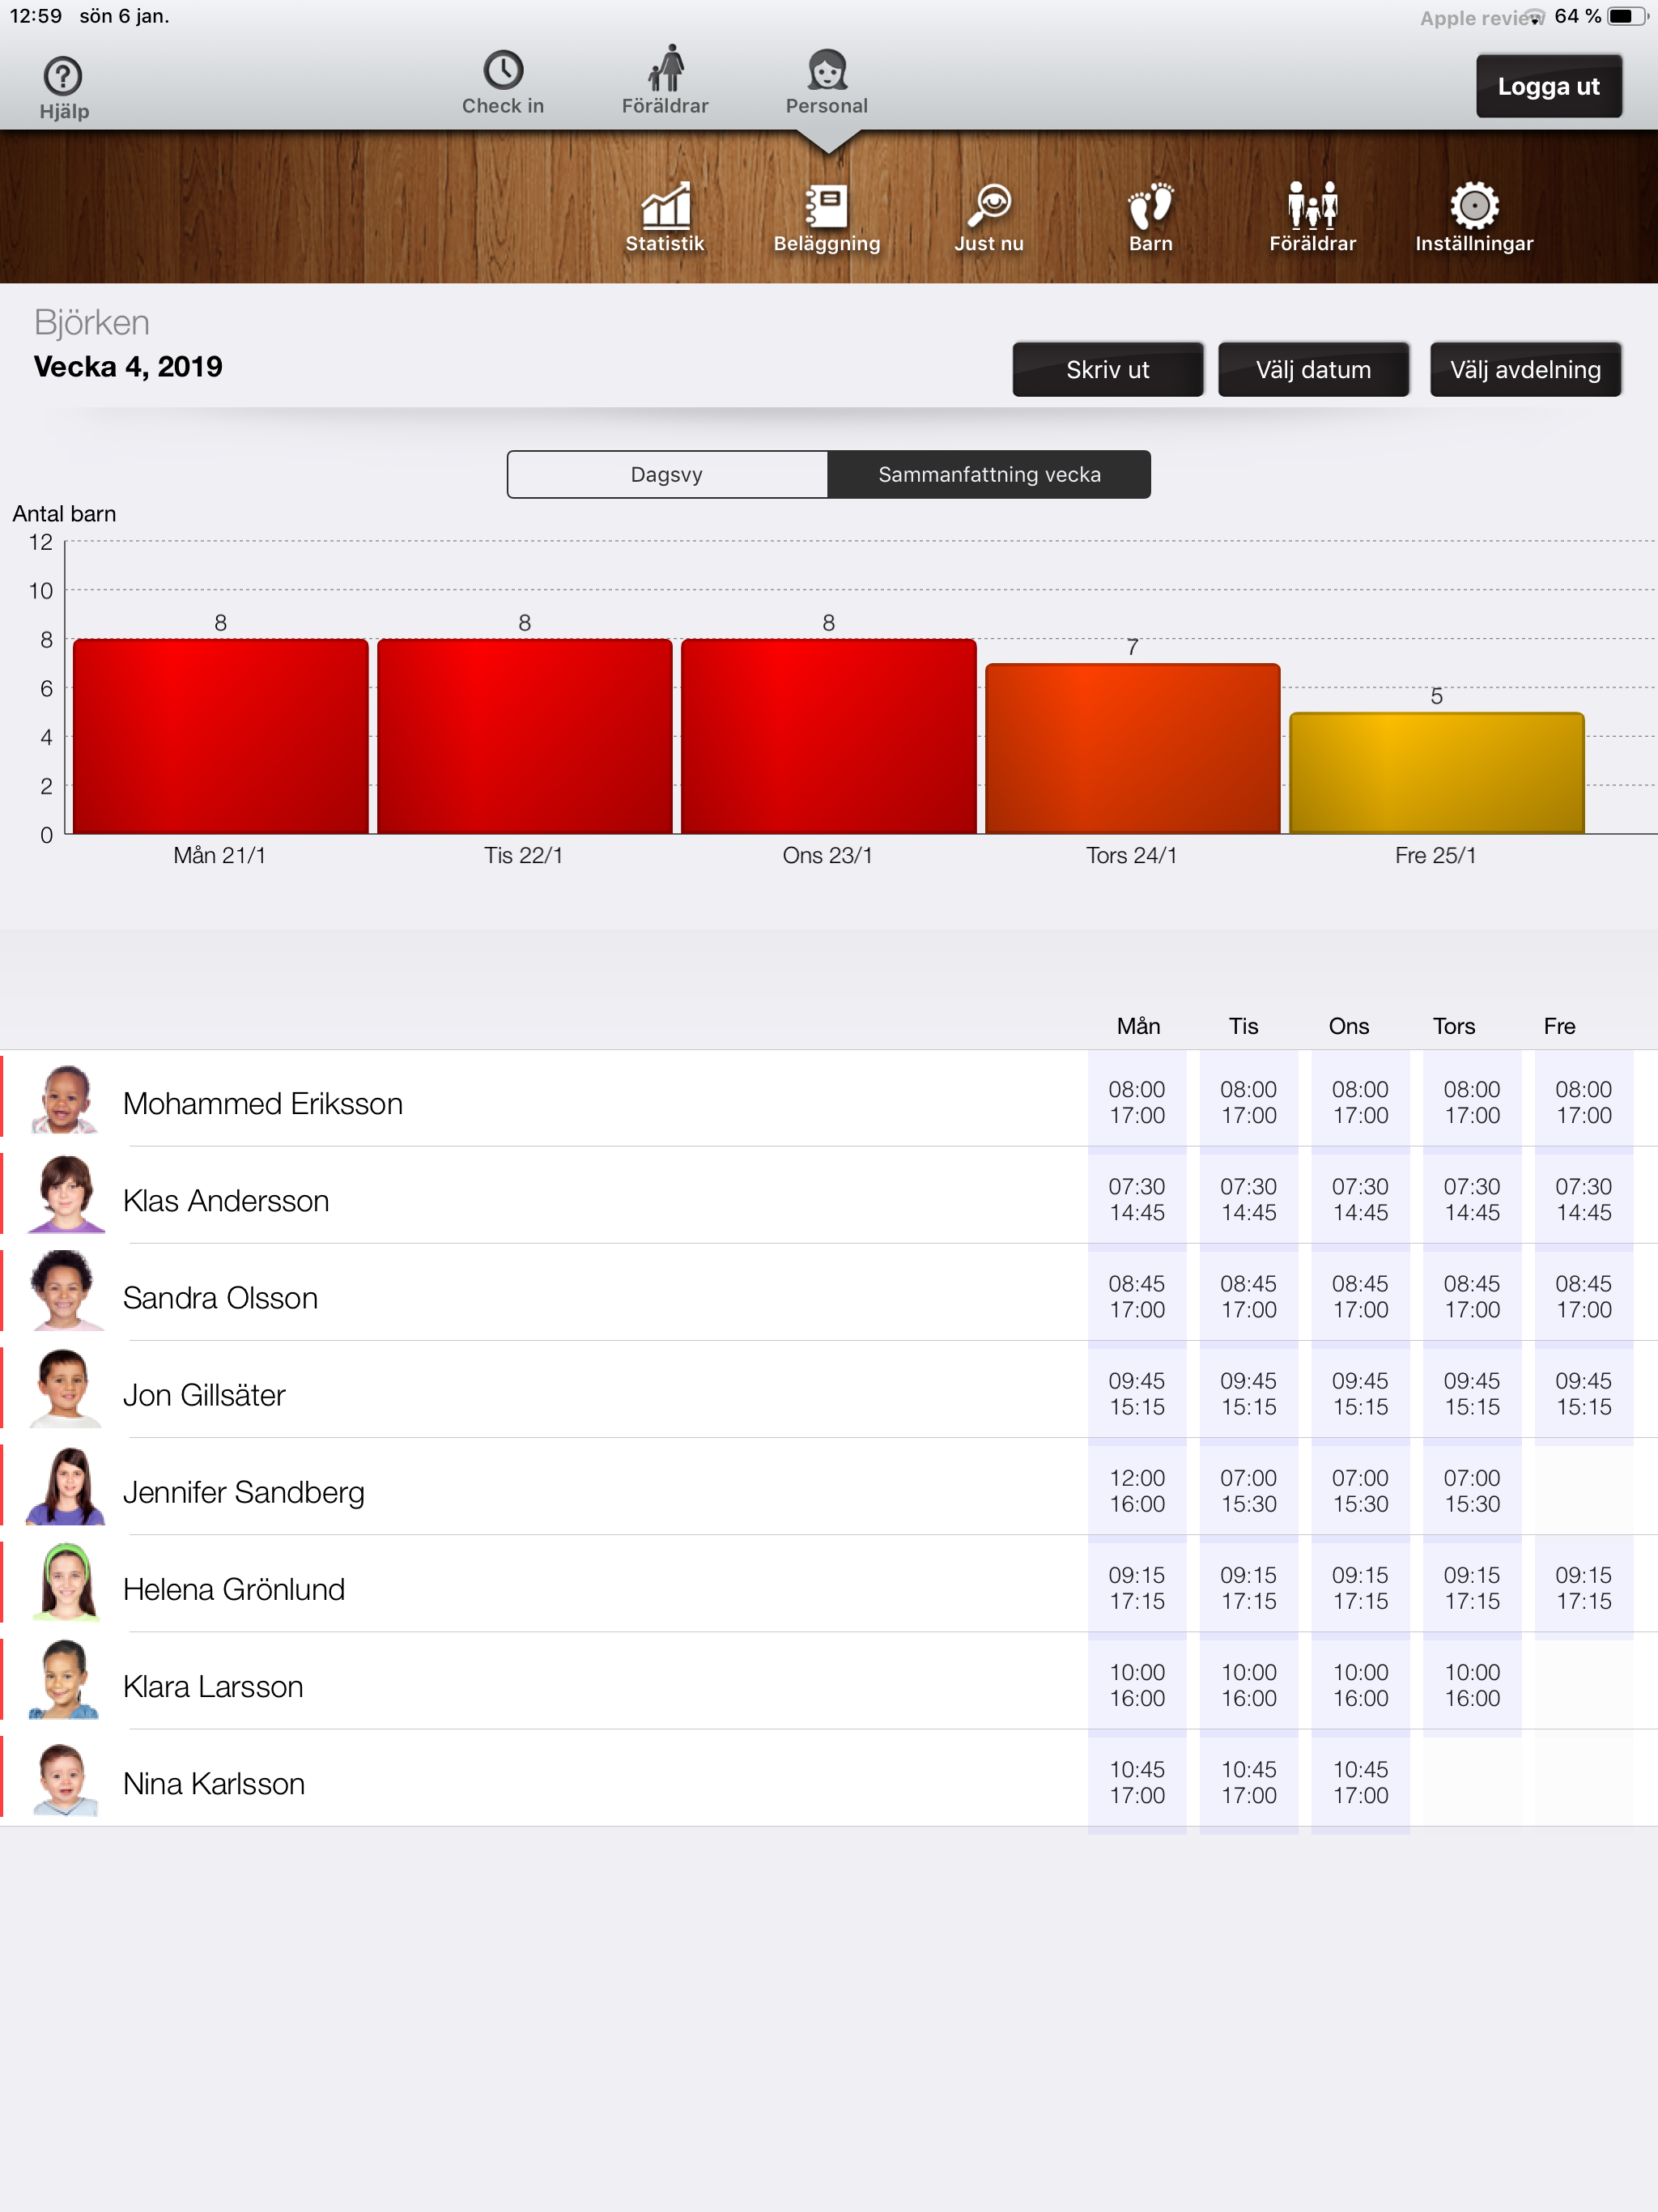Click the Logga ut button
Screen dimensions: 1658x2212
click(1548, 86)
